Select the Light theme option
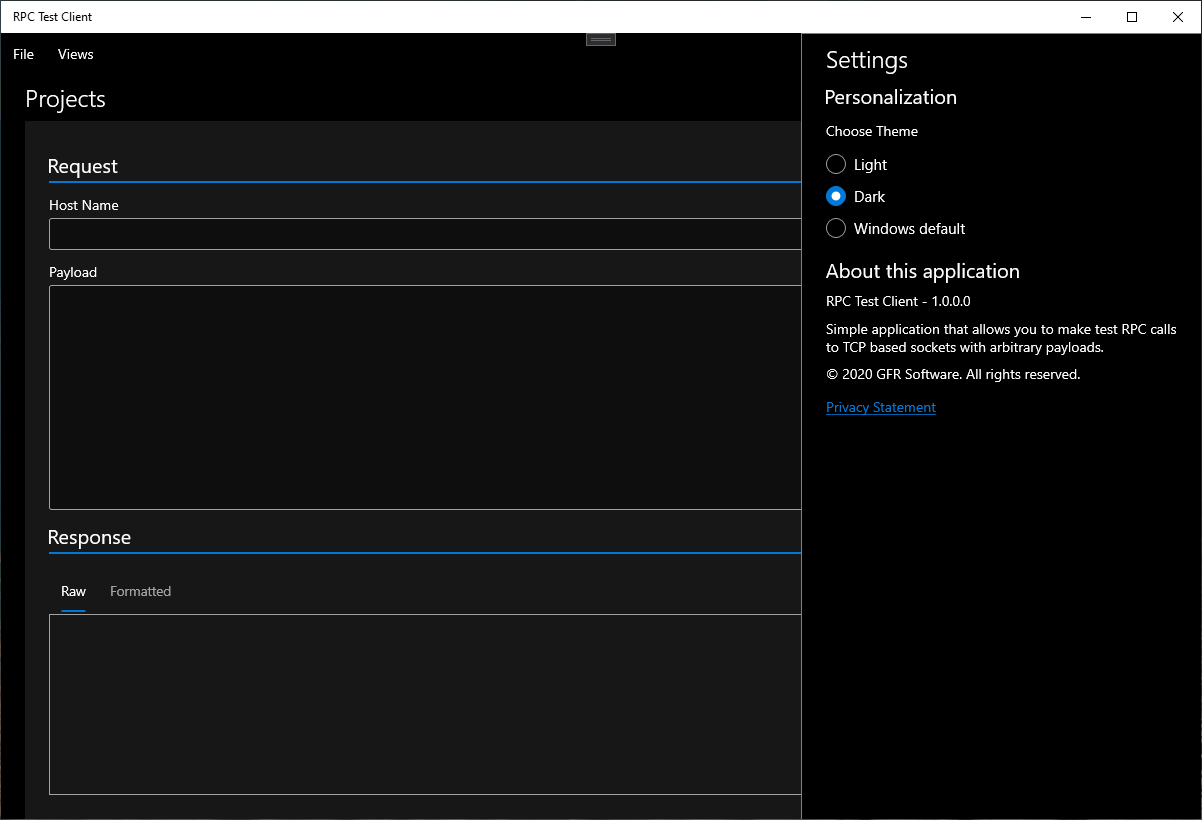1202x820 pixels. [836, 165]
